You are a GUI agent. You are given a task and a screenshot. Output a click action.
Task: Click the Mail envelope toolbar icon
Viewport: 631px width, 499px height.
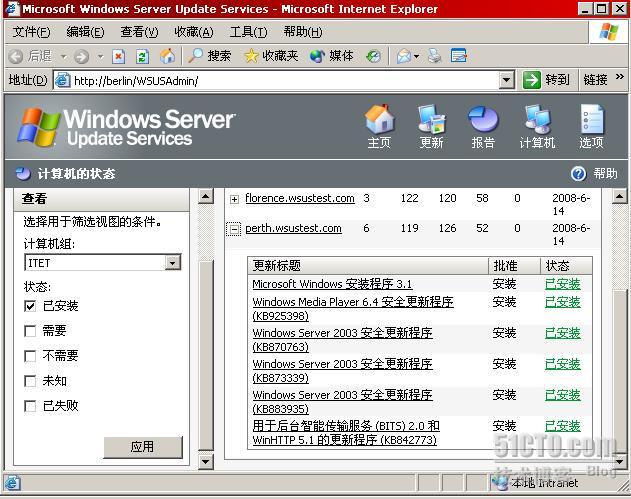403,56
